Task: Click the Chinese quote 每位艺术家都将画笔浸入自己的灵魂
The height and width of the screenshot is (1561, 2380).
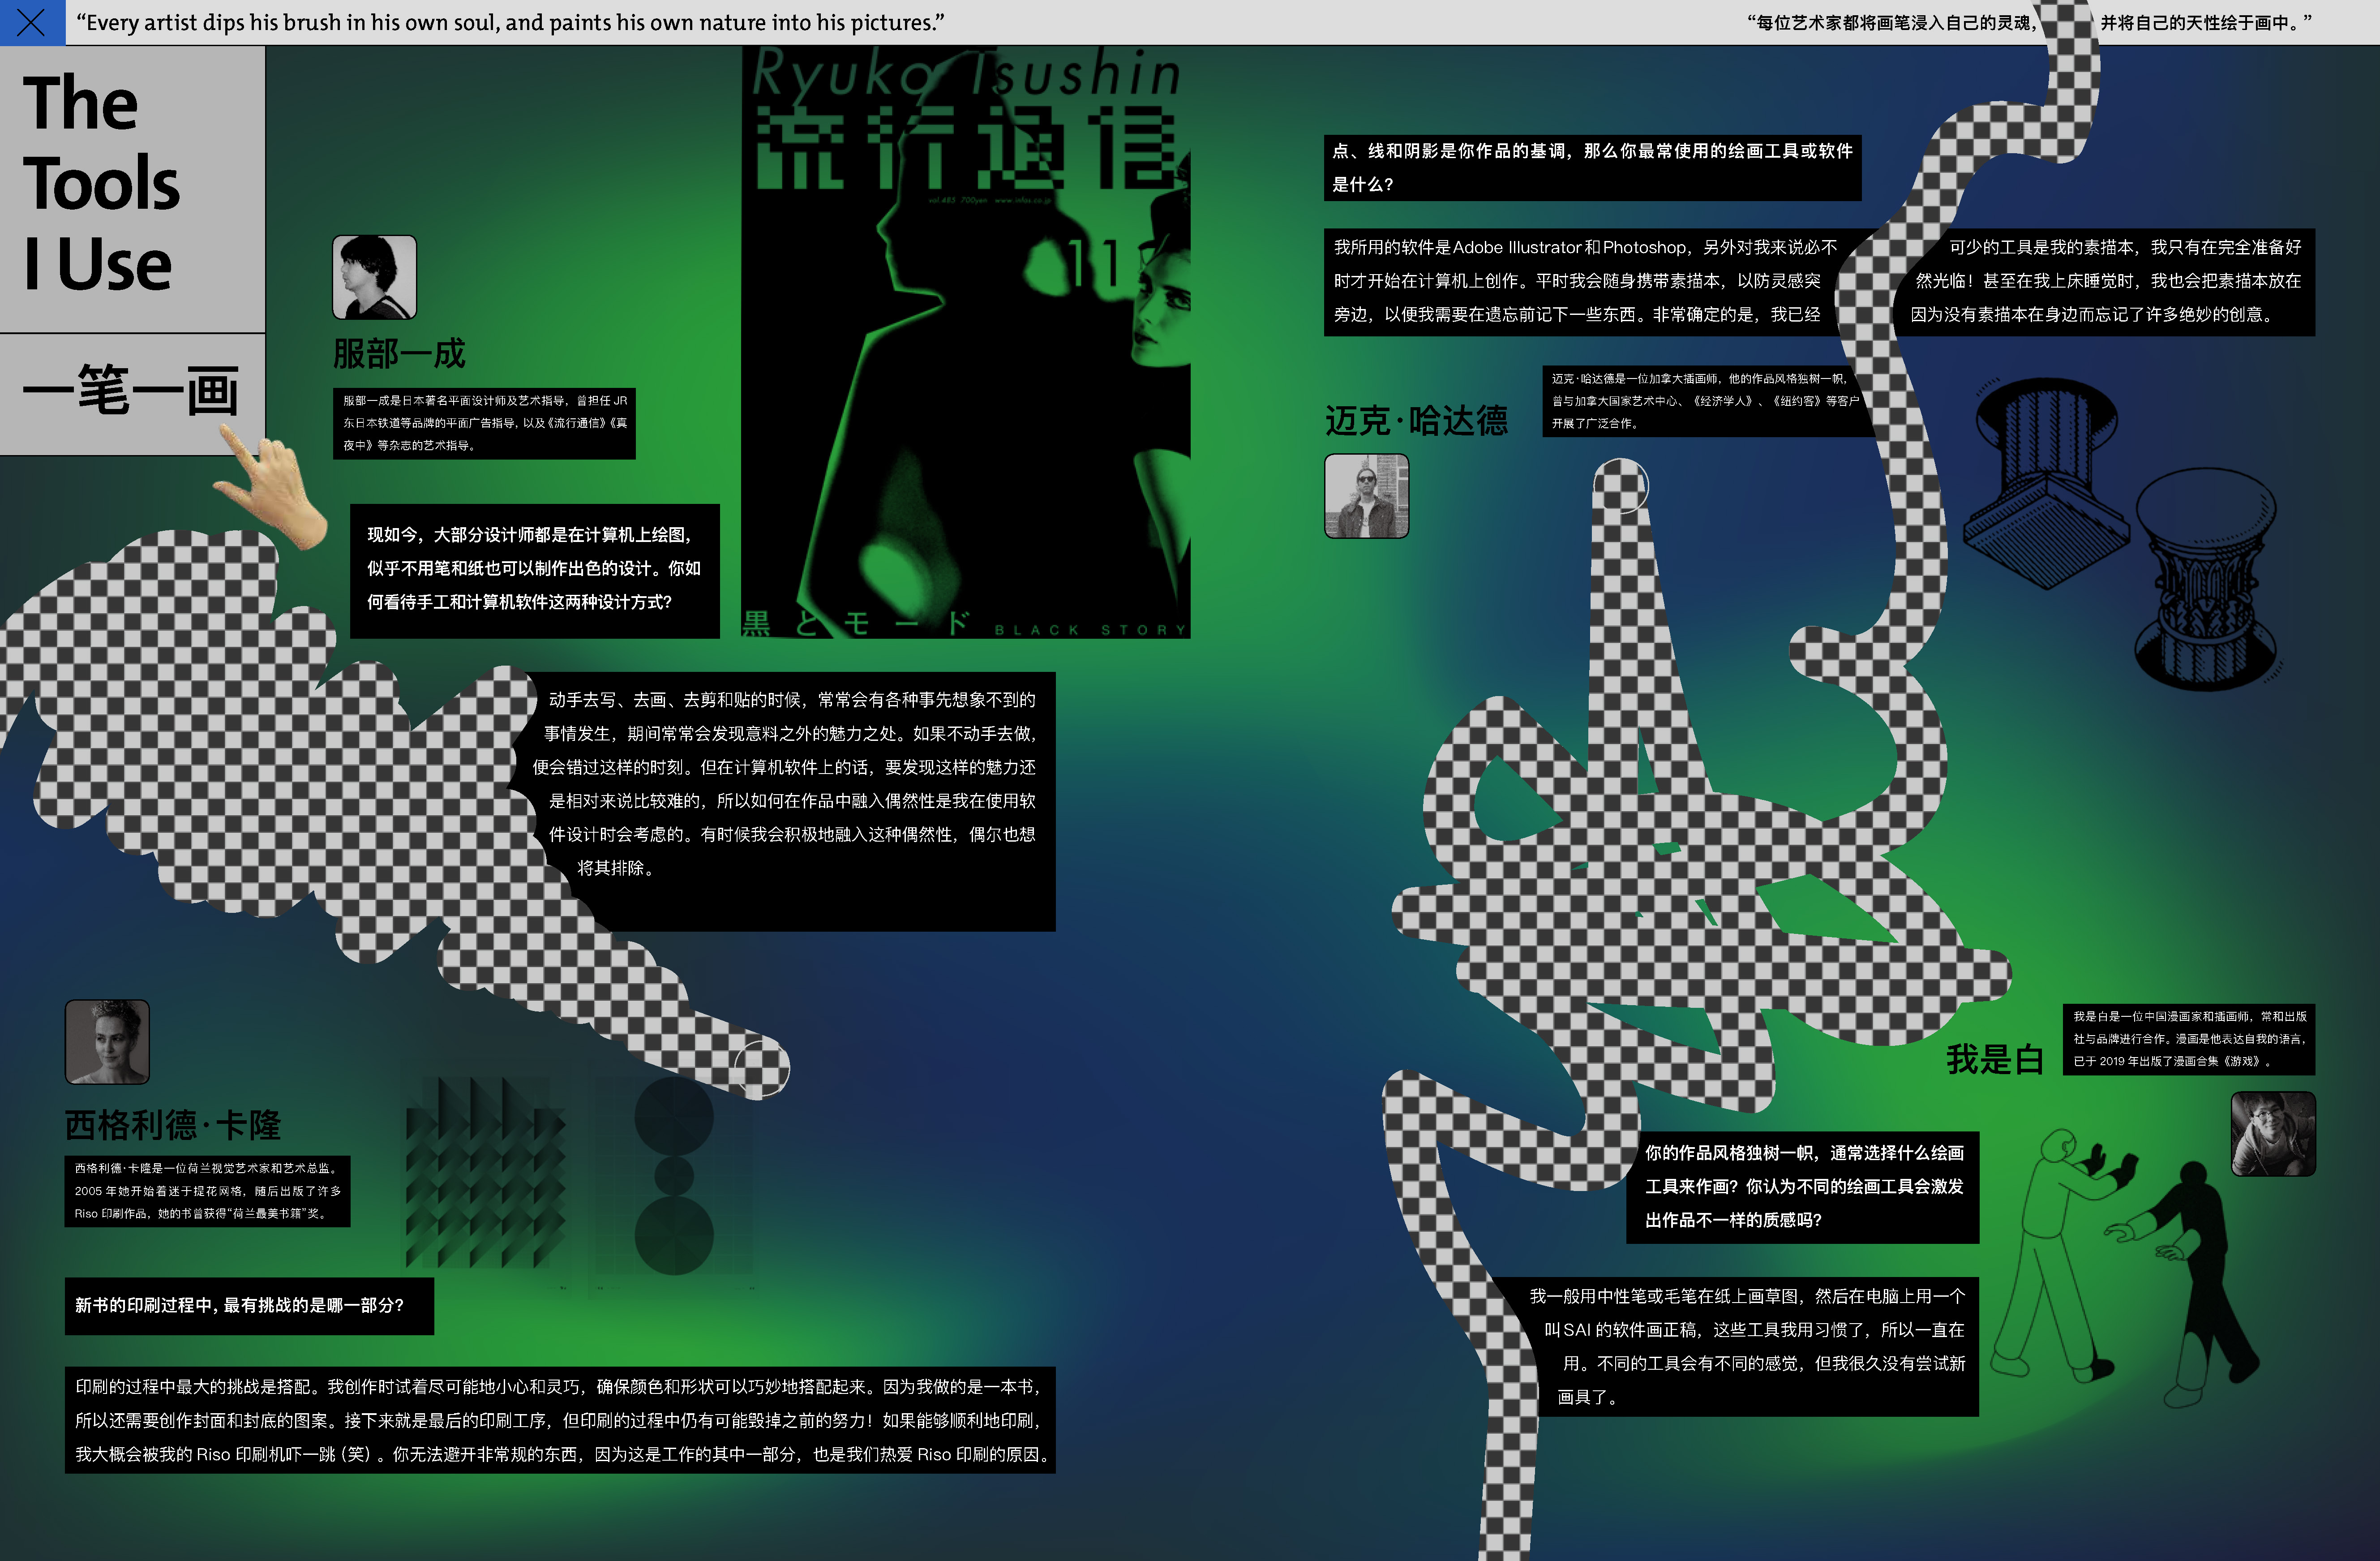Action: click(x=1892, y=22)
